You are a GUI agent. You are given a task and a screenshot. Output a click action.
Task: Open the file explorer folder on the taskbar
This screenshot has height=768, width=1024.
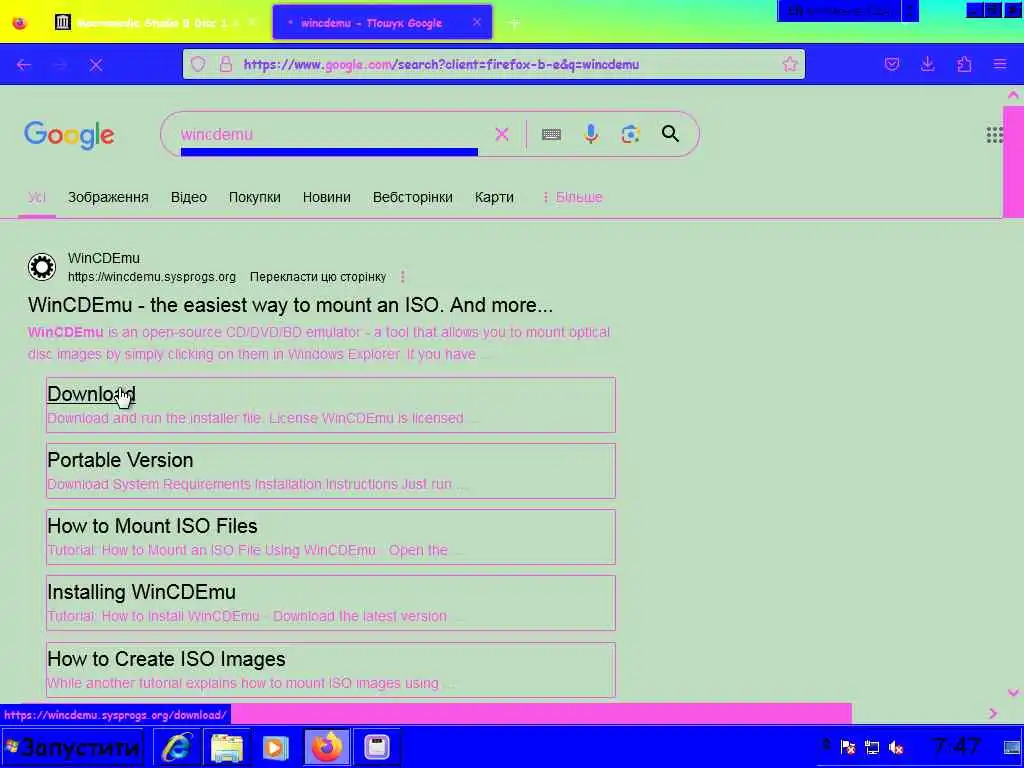[226, 747]
